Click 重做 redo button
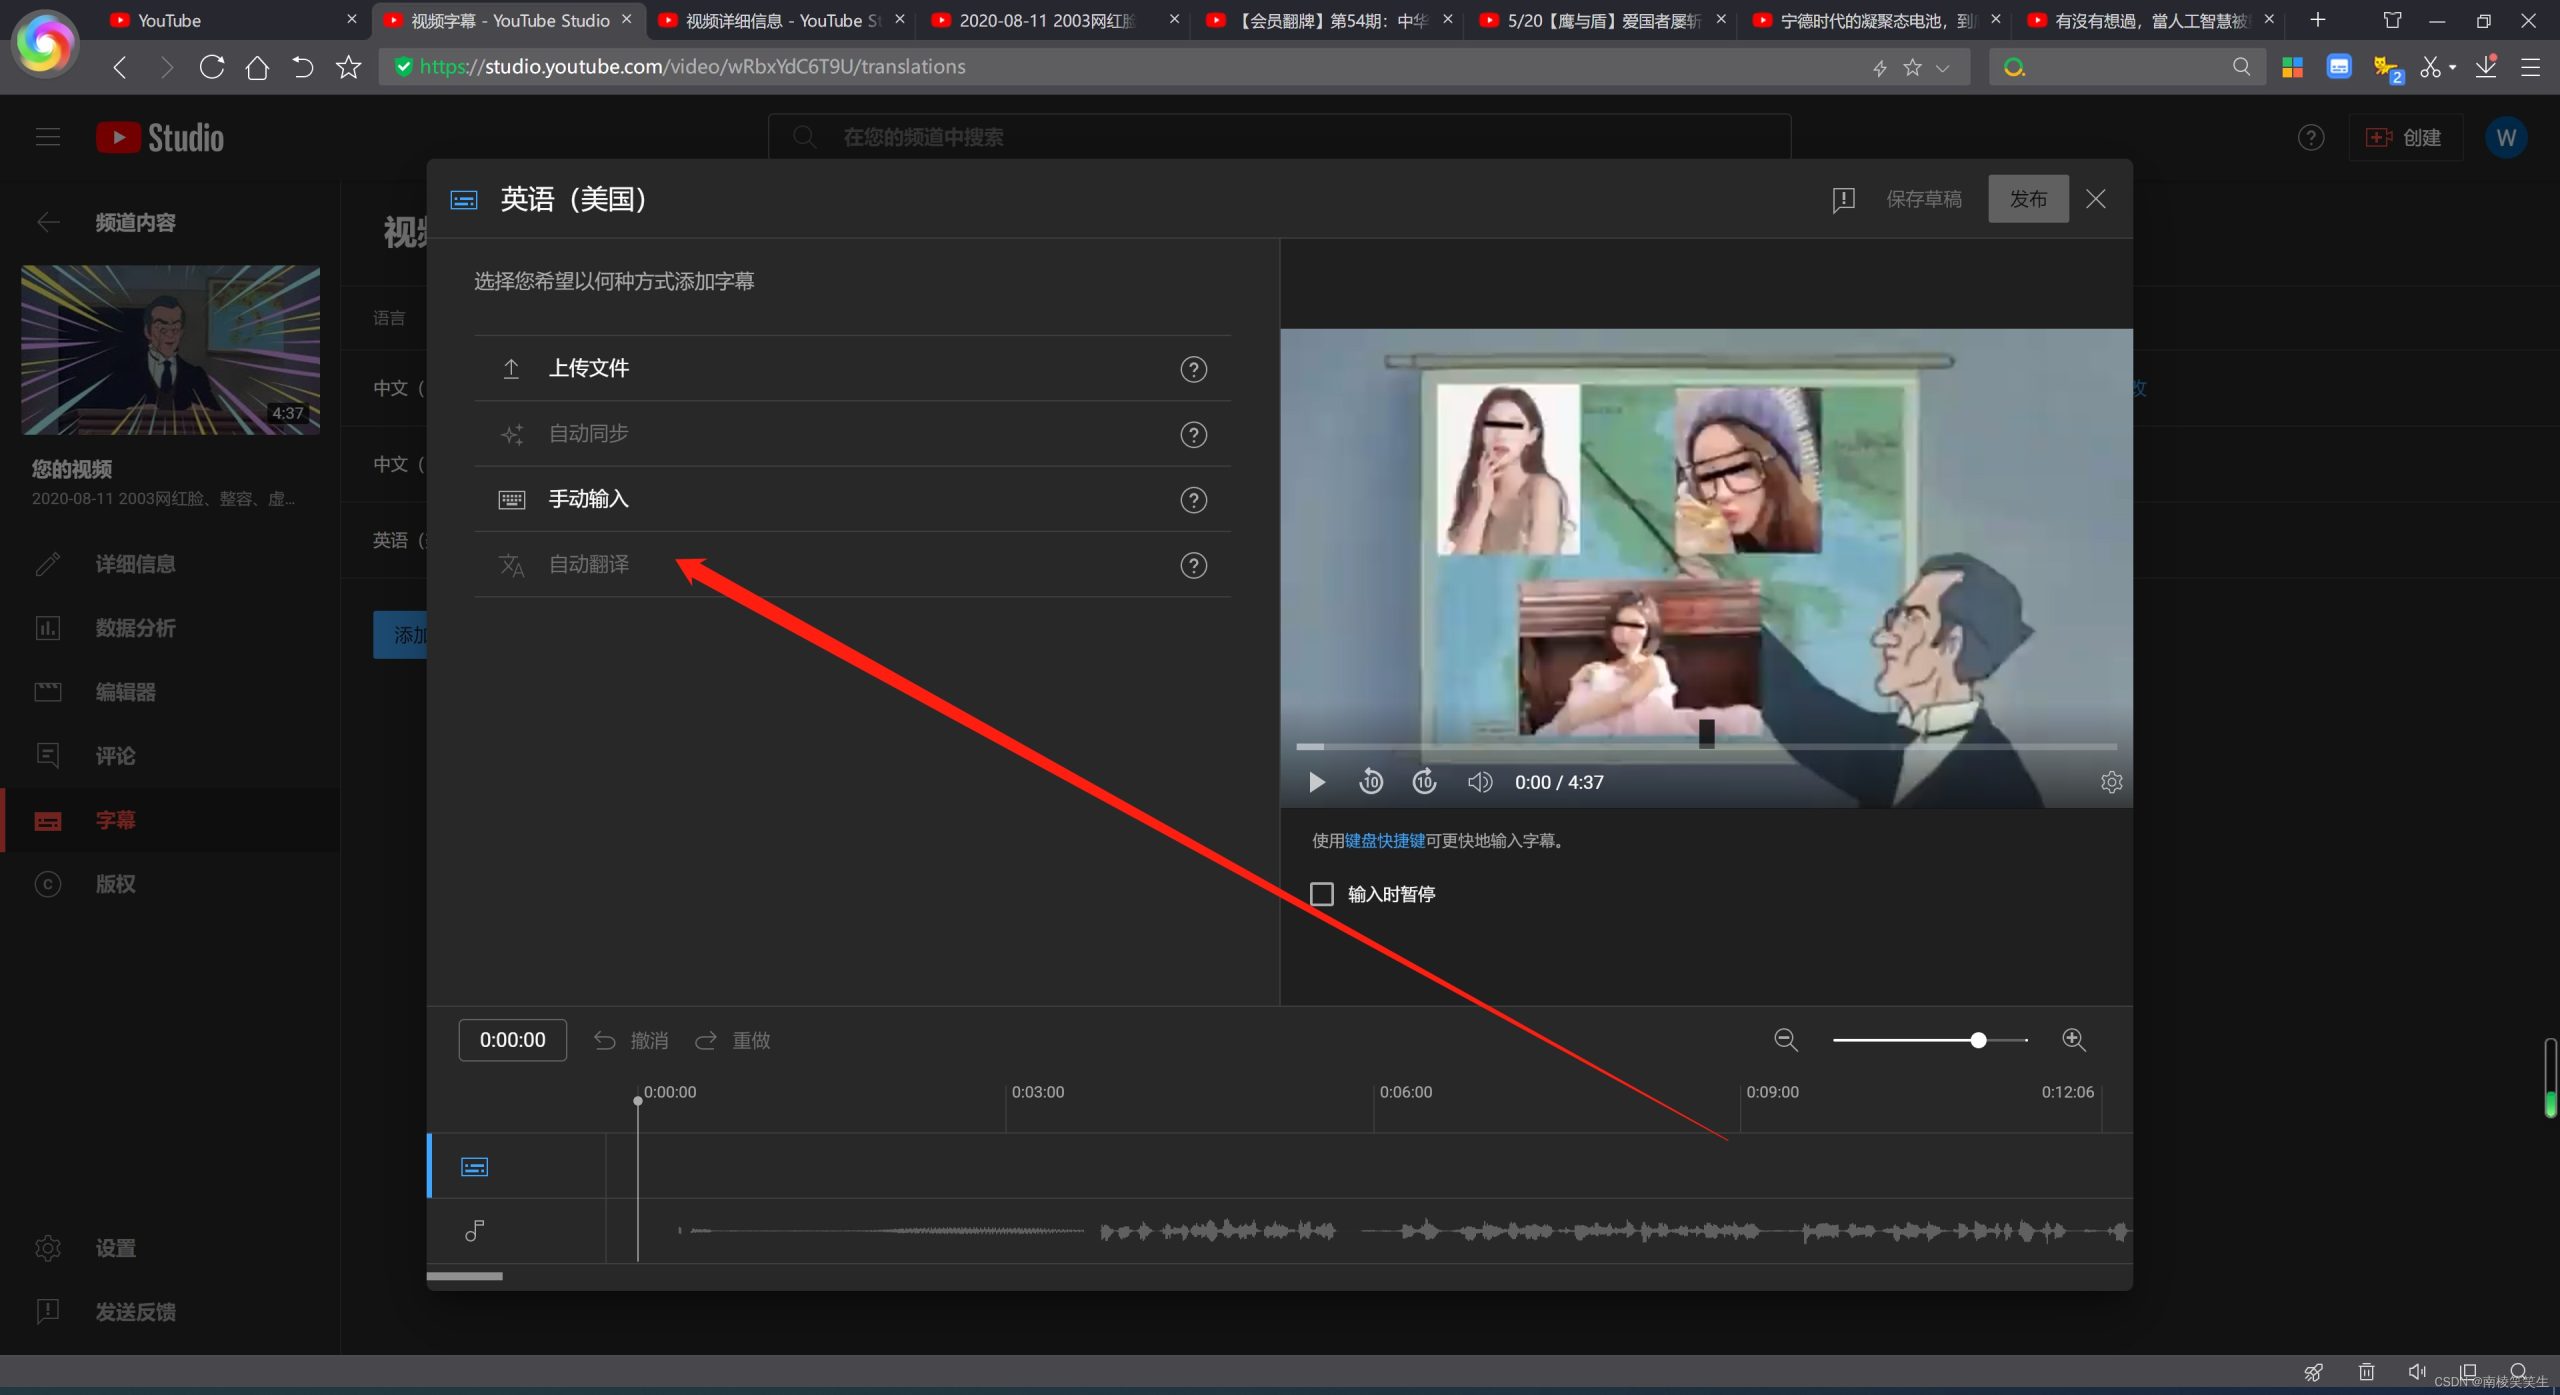2560x1395 pixels. tap(733, 1041)
